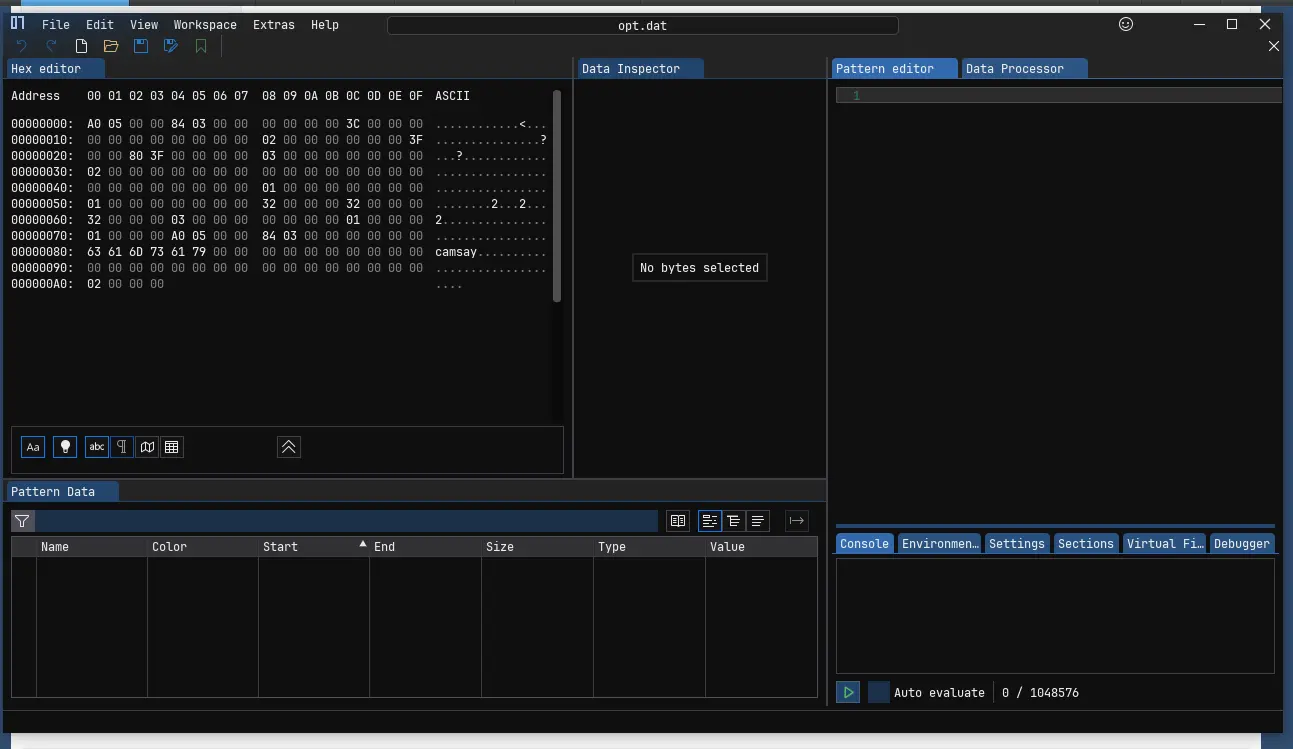Screen dimensions: 1293x749
Task: Click the table grid columns icon
Action: pyautogui.click(x=172, y=447)
